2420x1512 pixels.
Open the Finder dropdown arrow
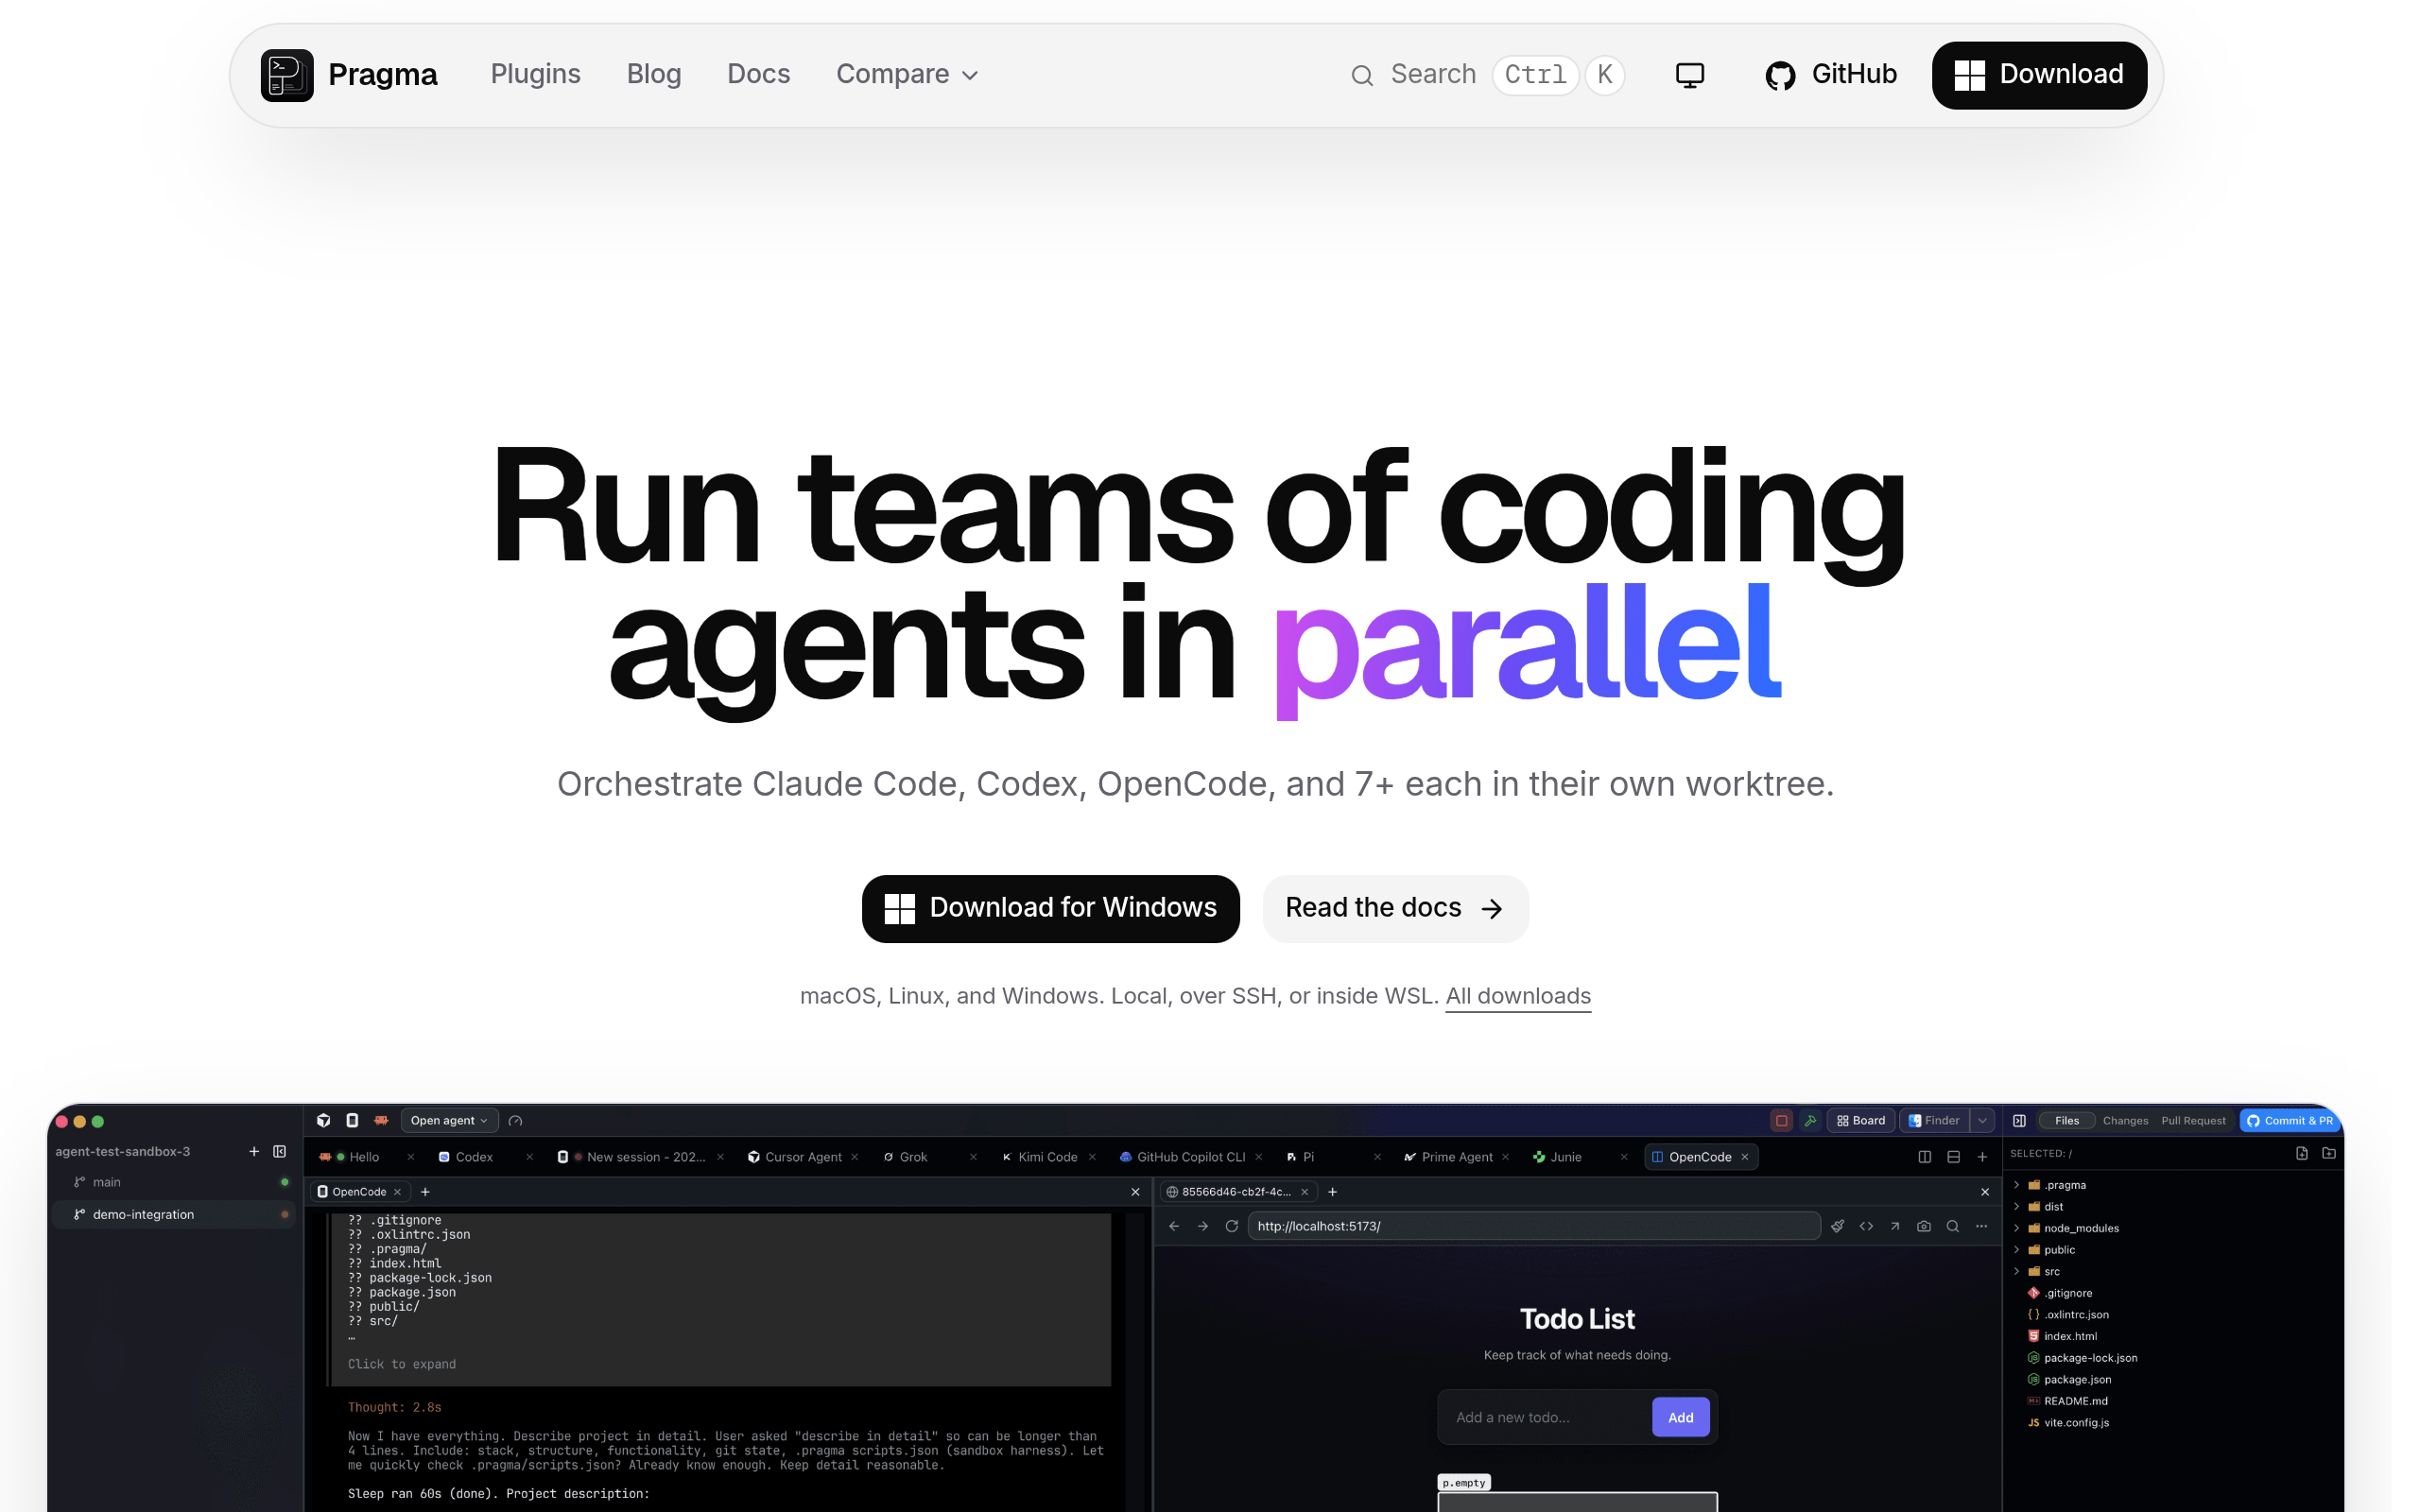pos(1982,1120)
